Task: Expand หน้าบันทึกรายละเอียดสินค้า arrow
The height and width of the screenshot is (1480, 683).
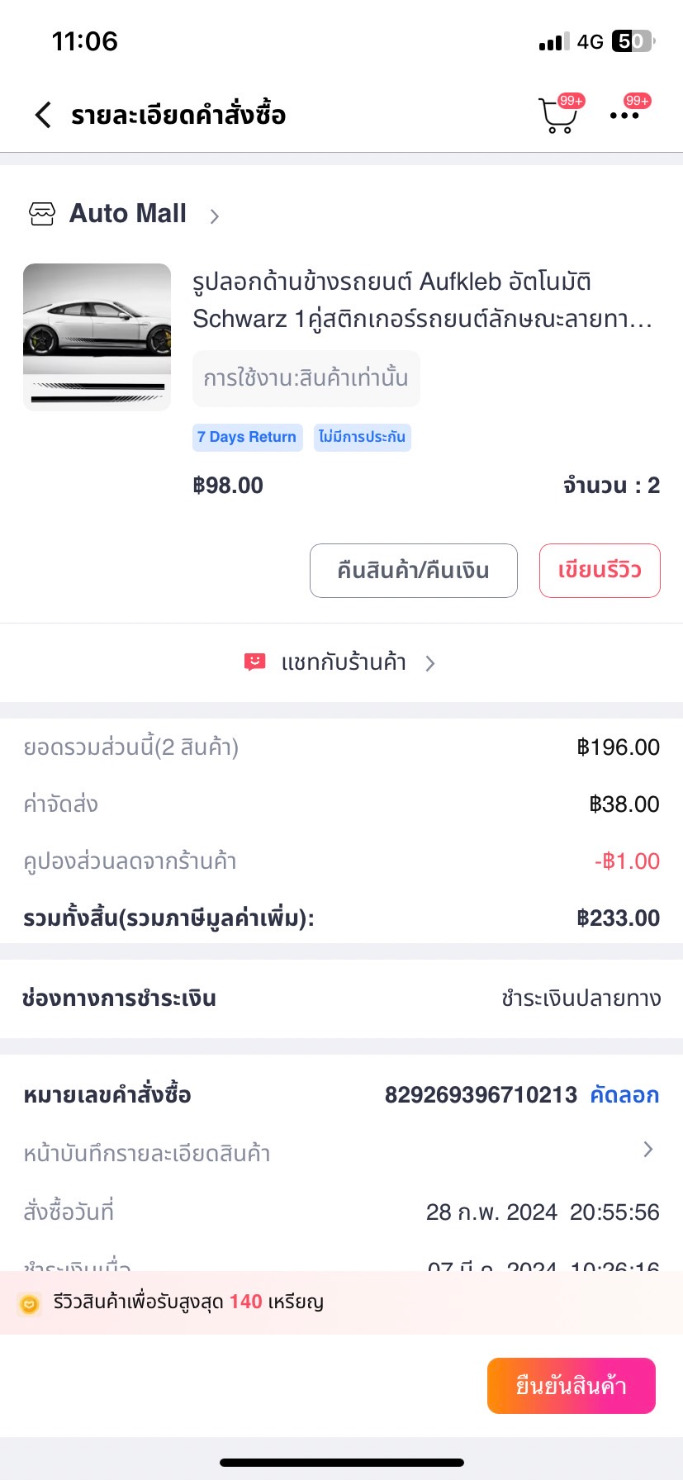Action: [x=648, y=1150]
